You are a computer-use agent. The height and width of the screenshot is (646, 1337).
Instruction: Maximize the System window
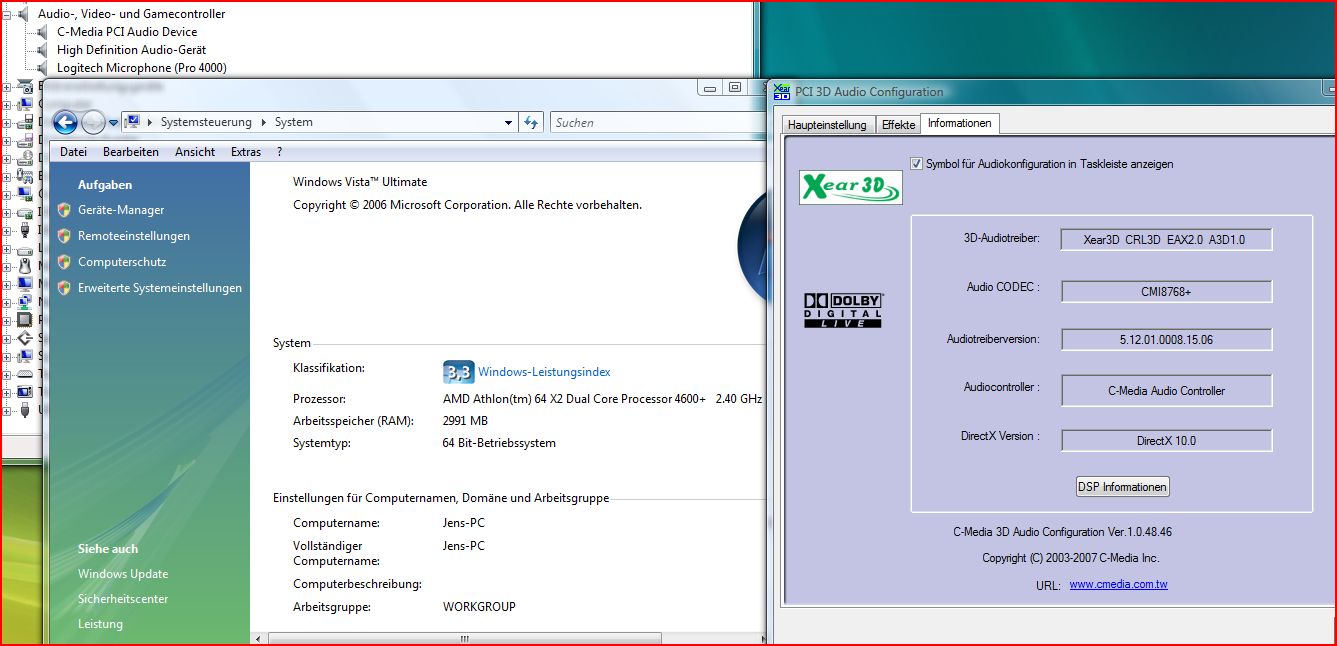pos(735,87)
